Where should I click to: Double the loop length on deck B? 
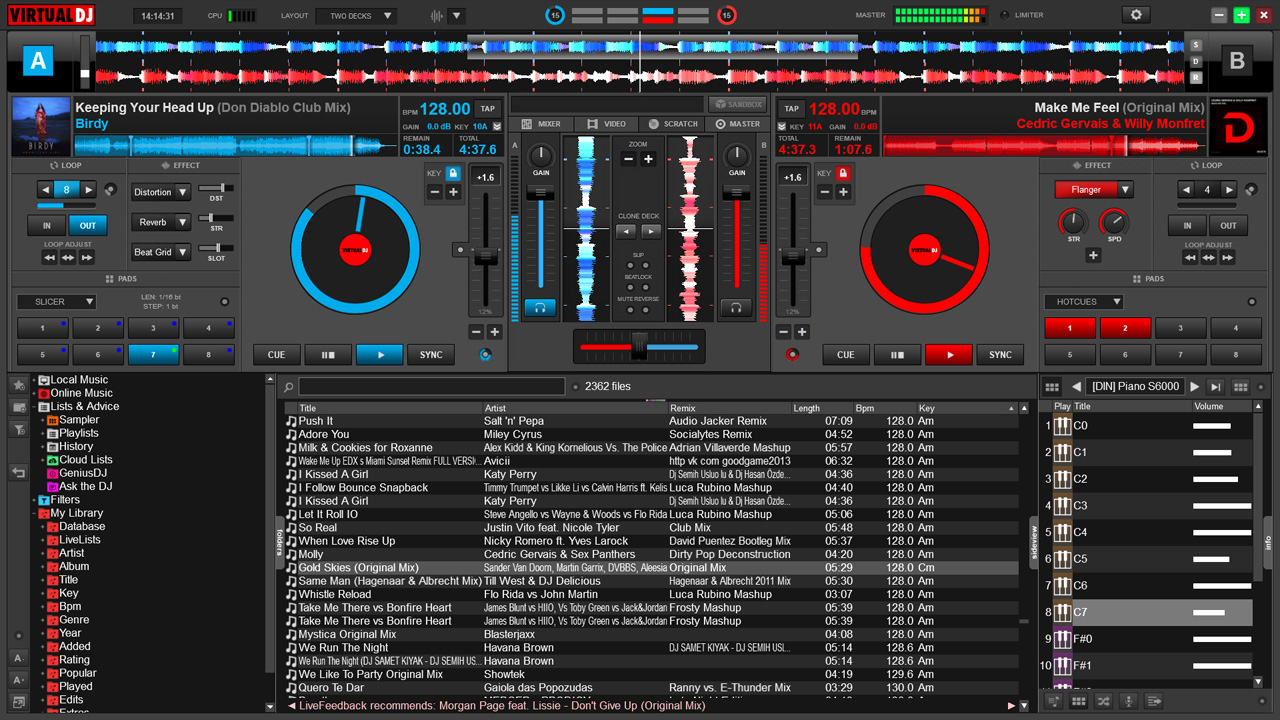1229,189
